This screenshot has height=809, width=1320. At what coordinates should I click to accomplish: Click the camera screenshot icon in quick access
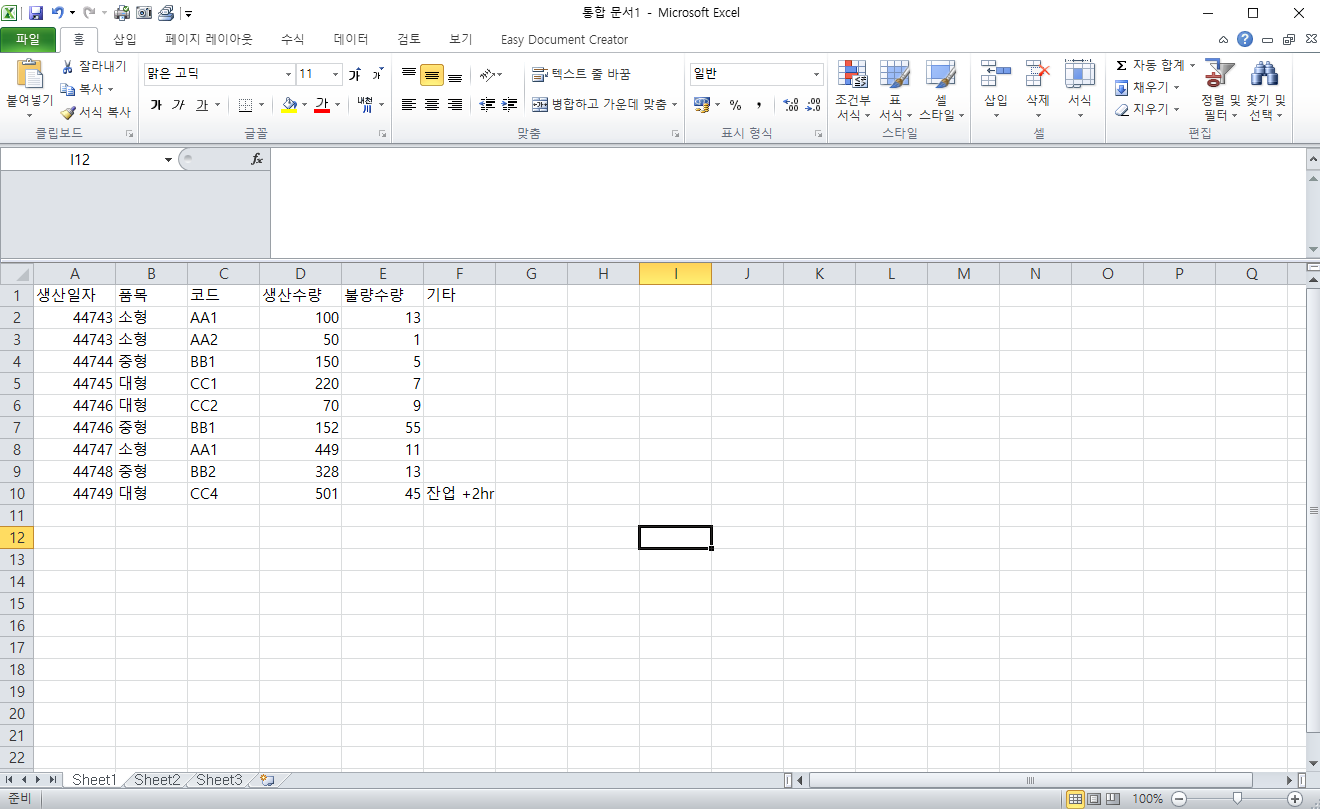point(144,13)
